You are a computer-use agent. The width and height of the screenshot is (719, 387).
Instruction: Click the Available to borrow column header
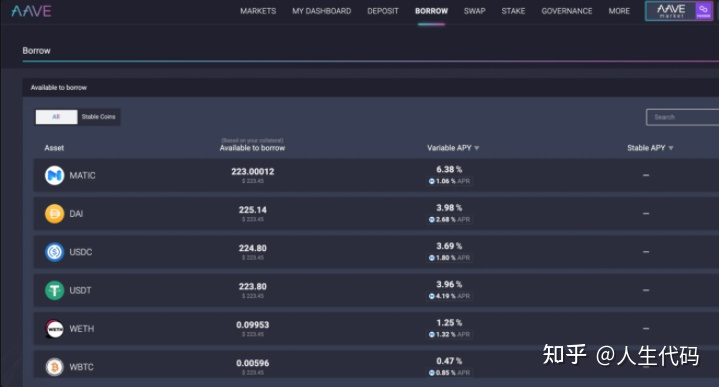tap(252, 148)
